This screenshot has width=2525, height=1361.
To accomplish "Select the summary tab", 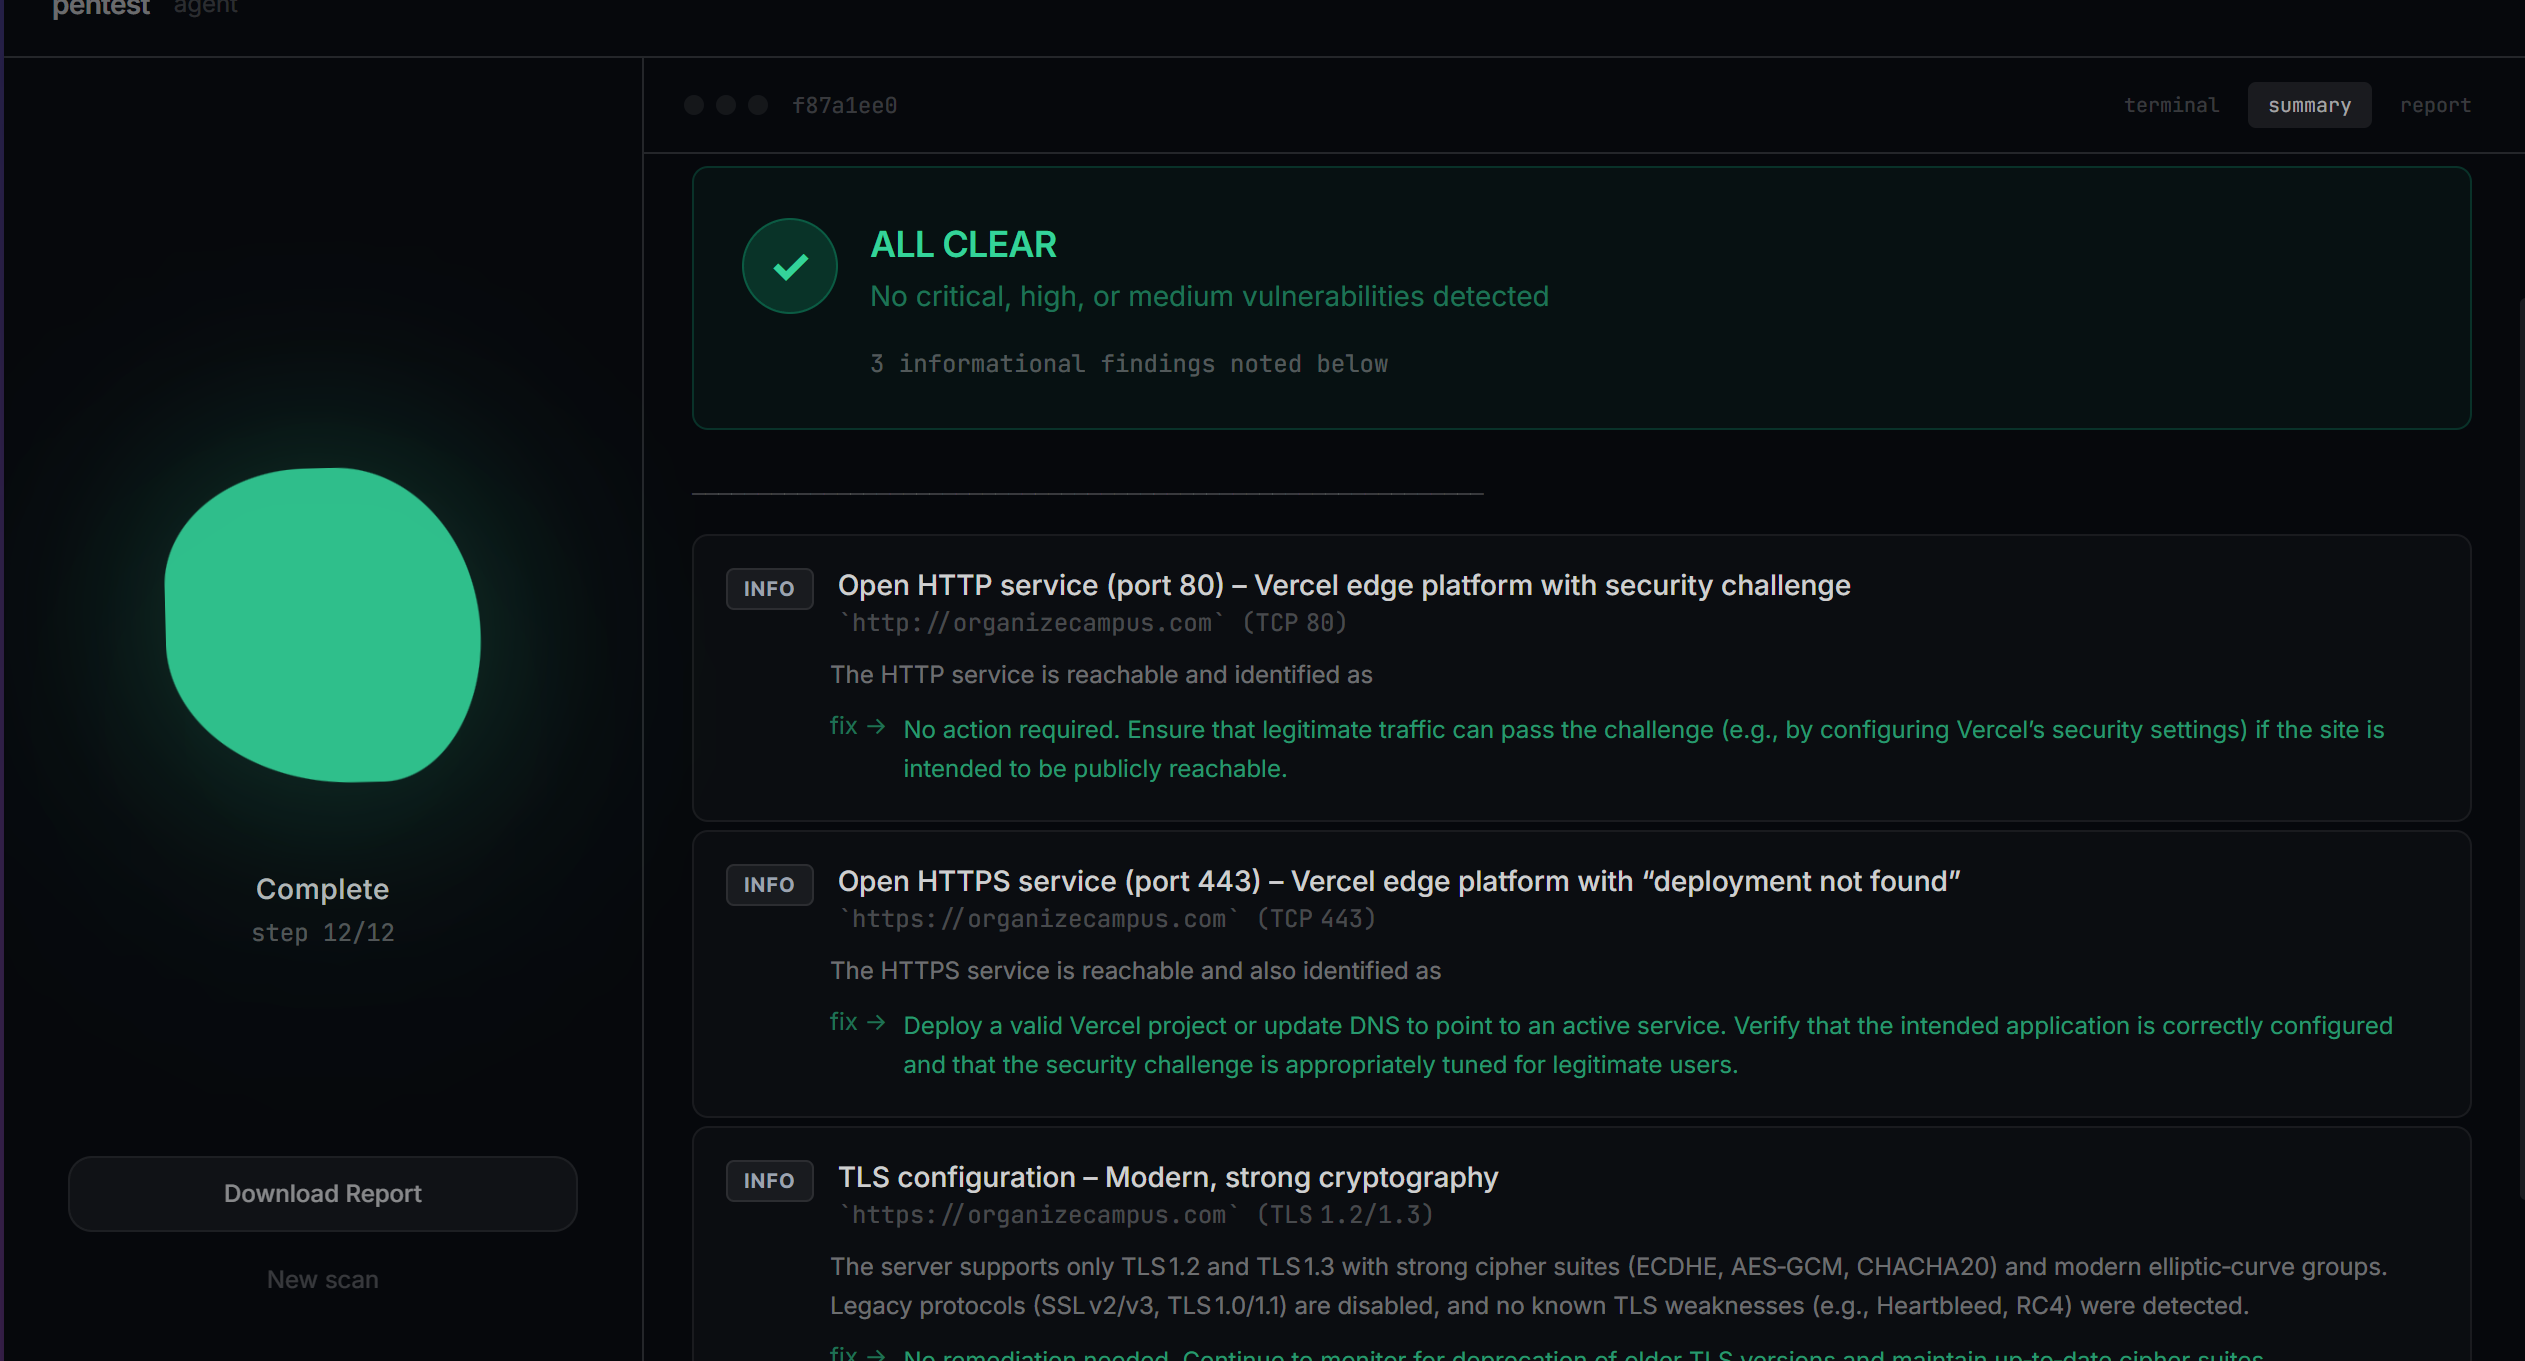I will (2308, 105).
